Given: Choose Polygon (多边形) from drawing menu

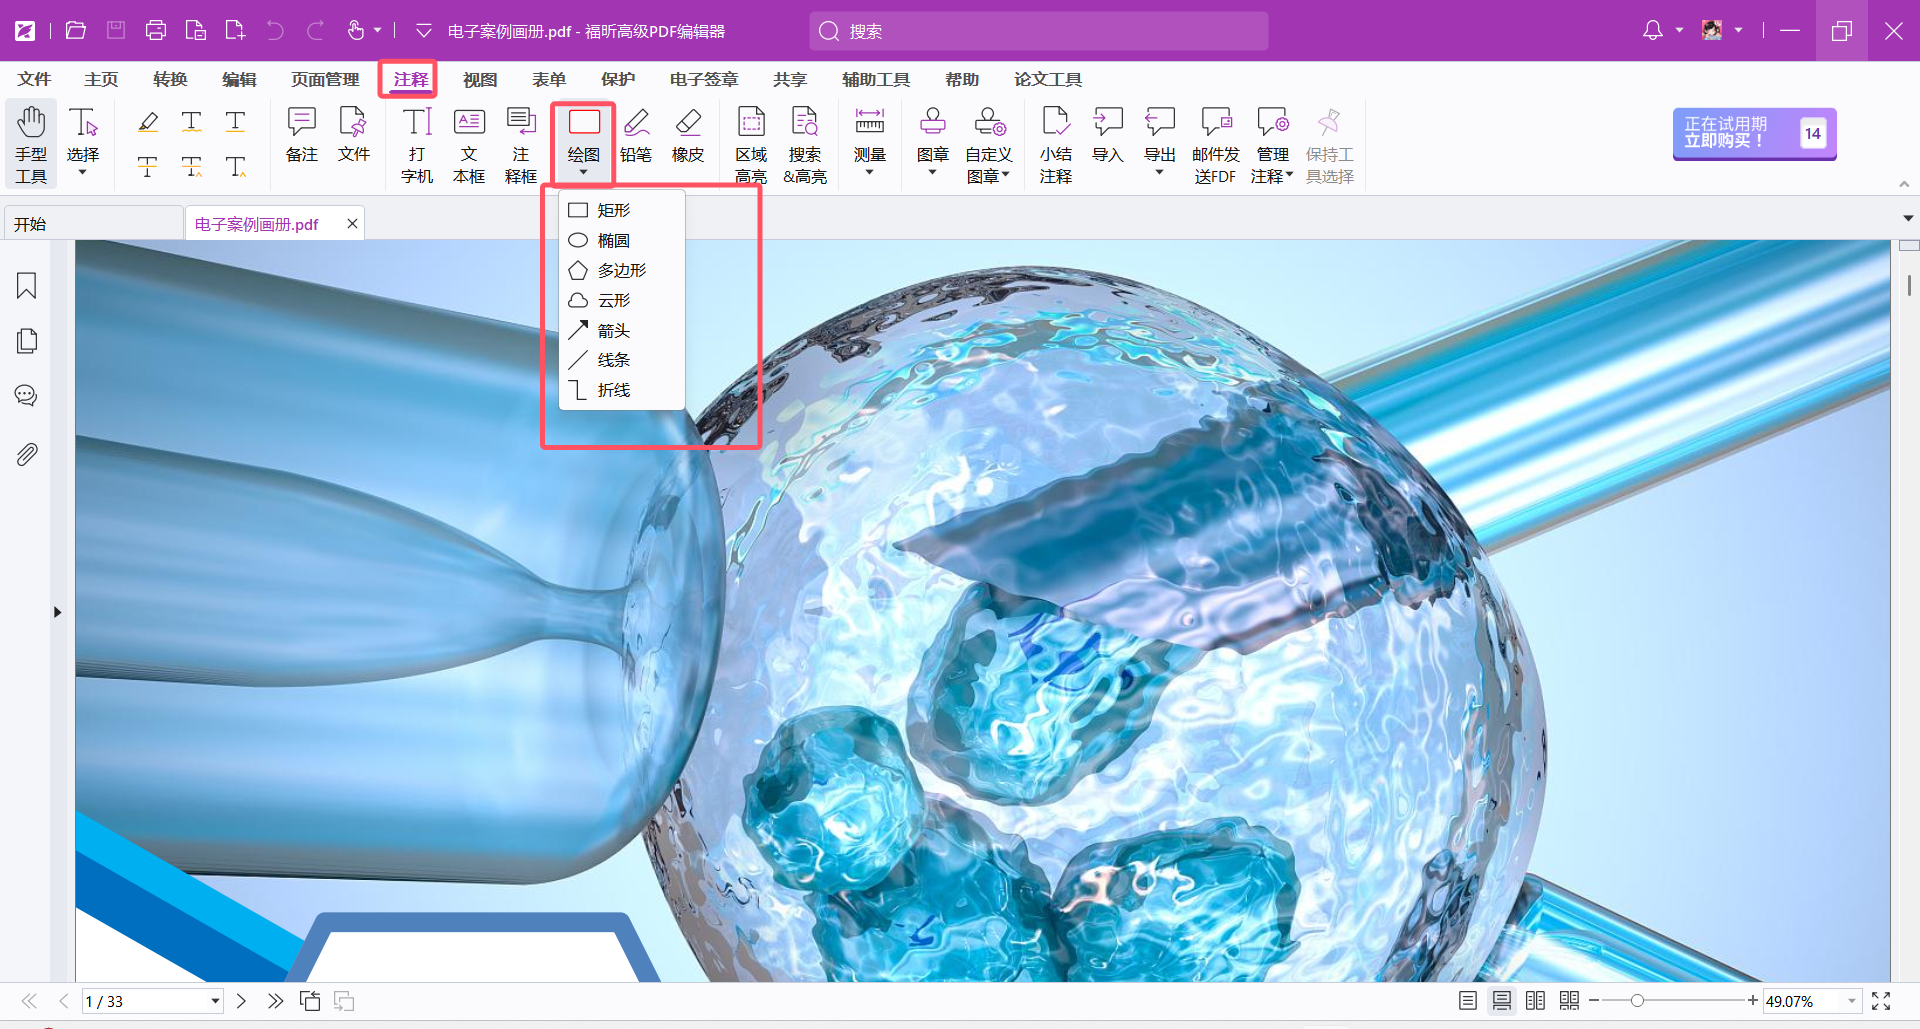Looking at the screenshot, I should point(622,270).
